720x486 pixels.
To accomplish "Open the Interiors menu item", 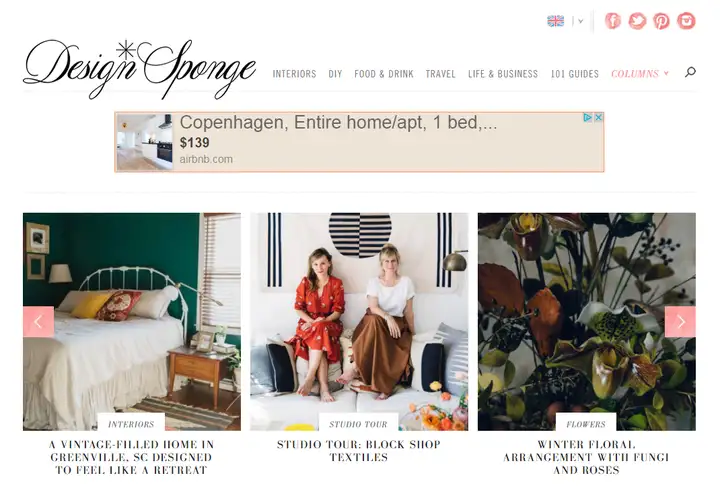I will tap(294, 73).
